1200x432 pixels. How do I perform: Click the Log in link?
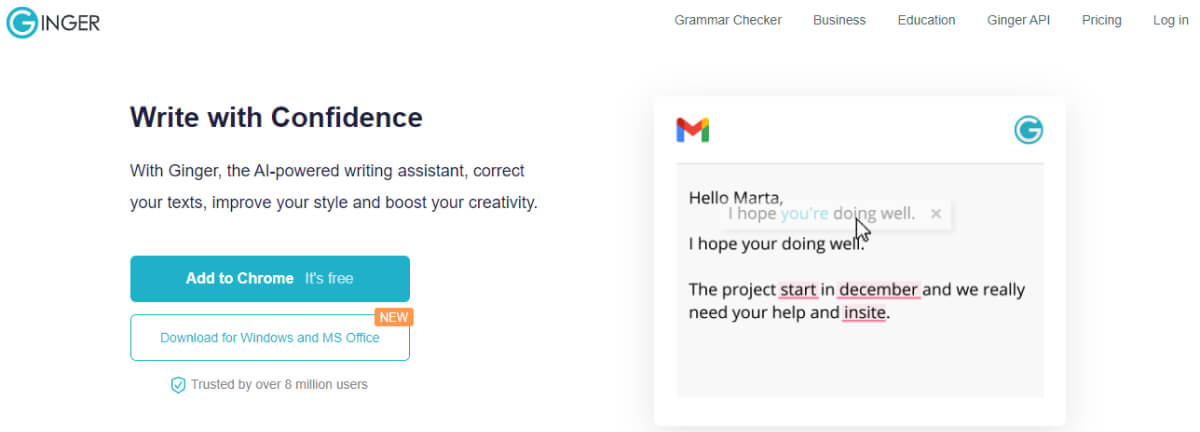point(1170,20)
